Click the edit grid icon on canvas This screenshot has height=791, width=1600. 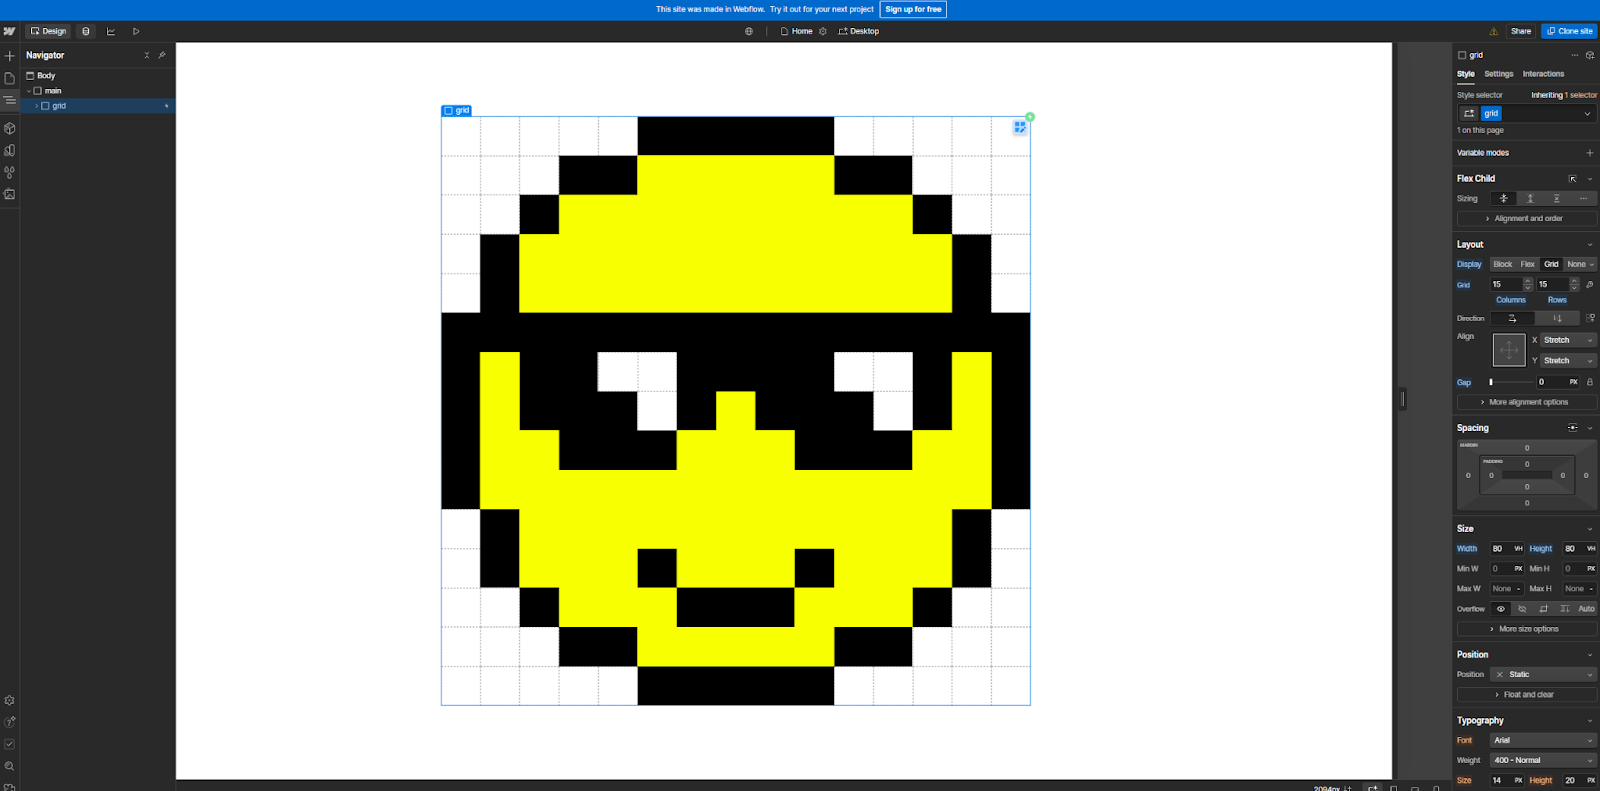1020,127
